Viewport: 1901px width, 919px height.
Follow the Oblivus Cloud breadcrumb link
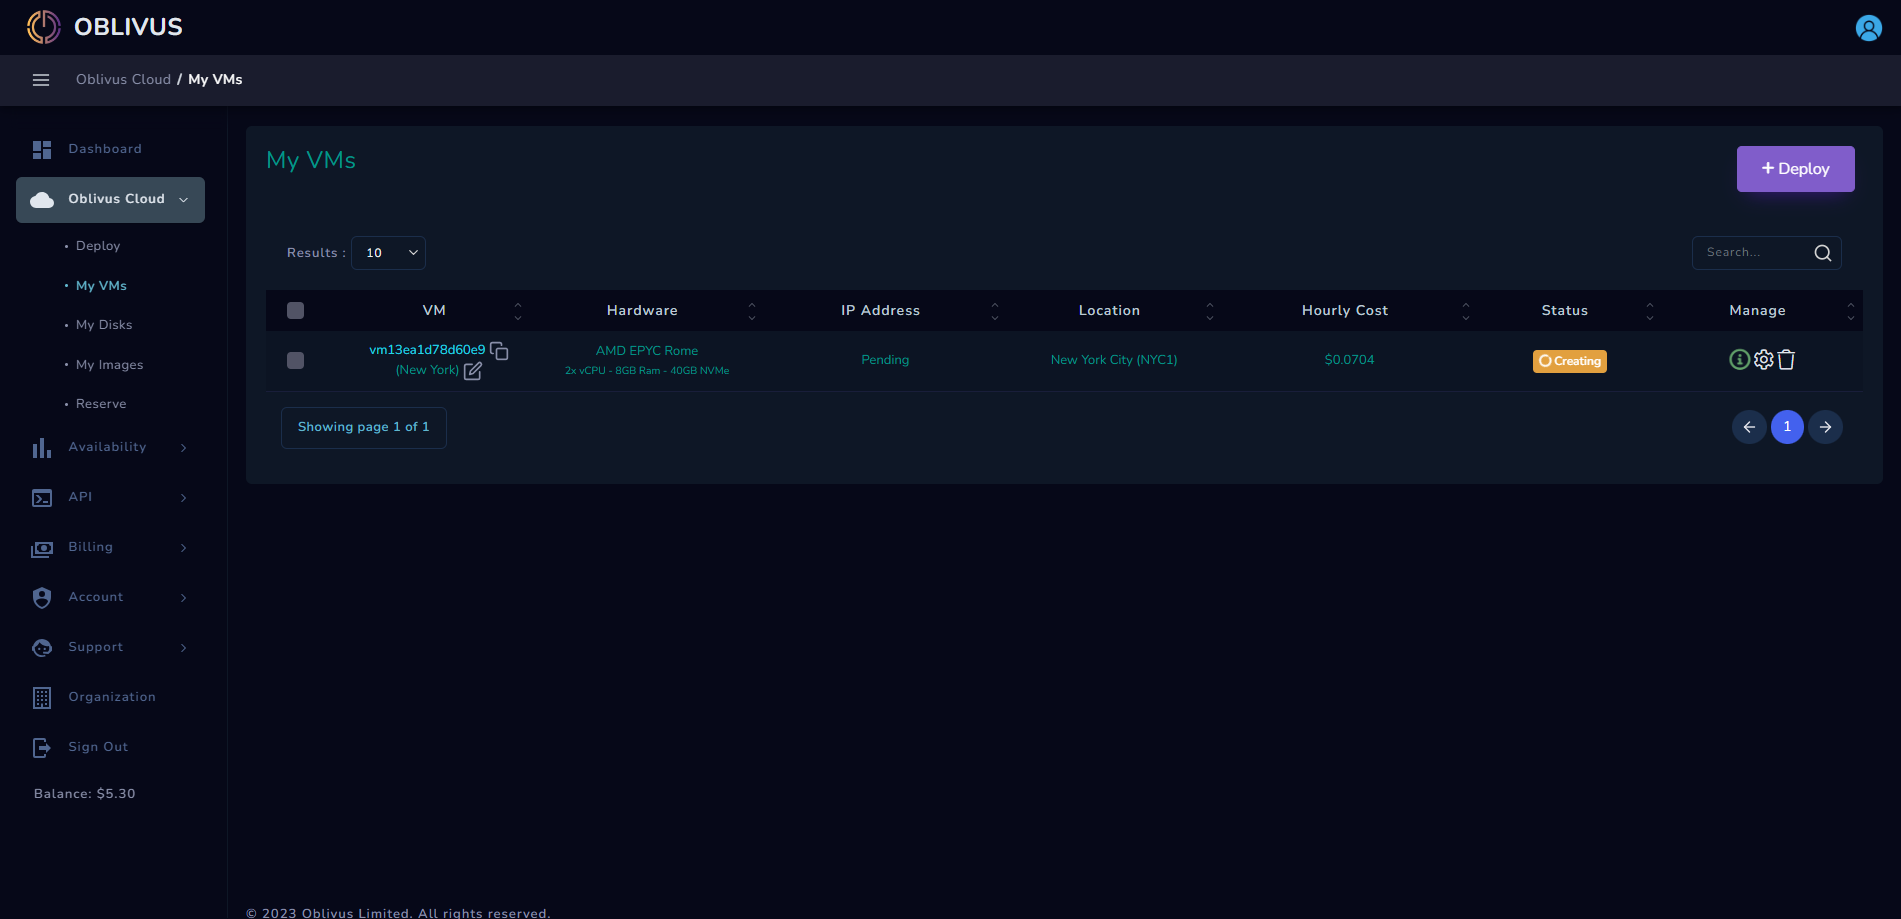click(123, 80)
